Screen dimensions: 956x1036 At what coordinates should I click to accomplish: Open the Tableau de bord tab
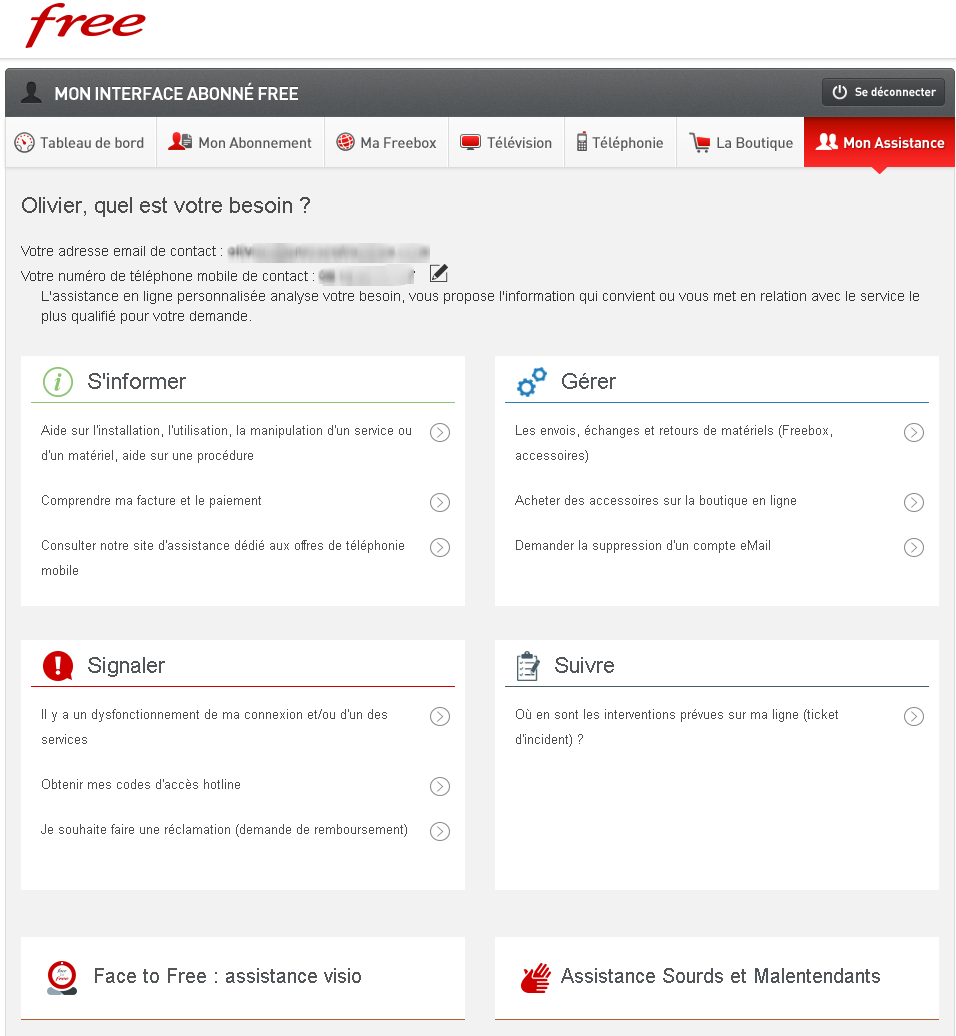(80, 143)
